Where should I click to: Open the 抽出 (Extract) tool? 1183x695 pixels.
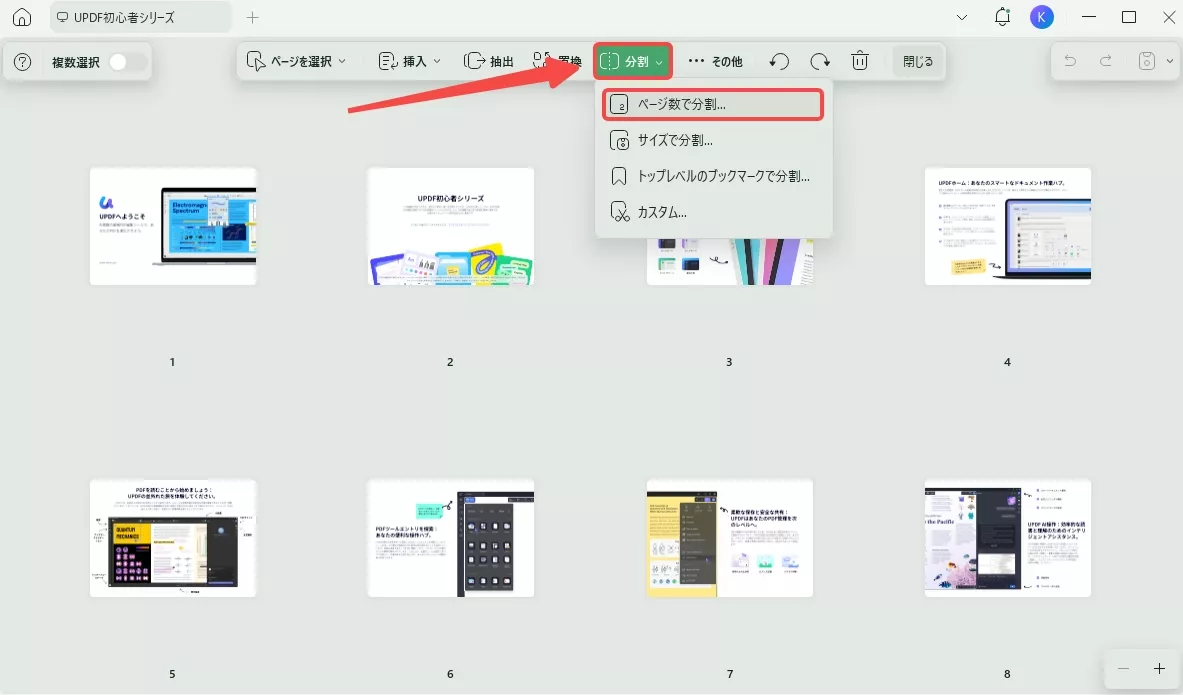[x=488, y=60]
